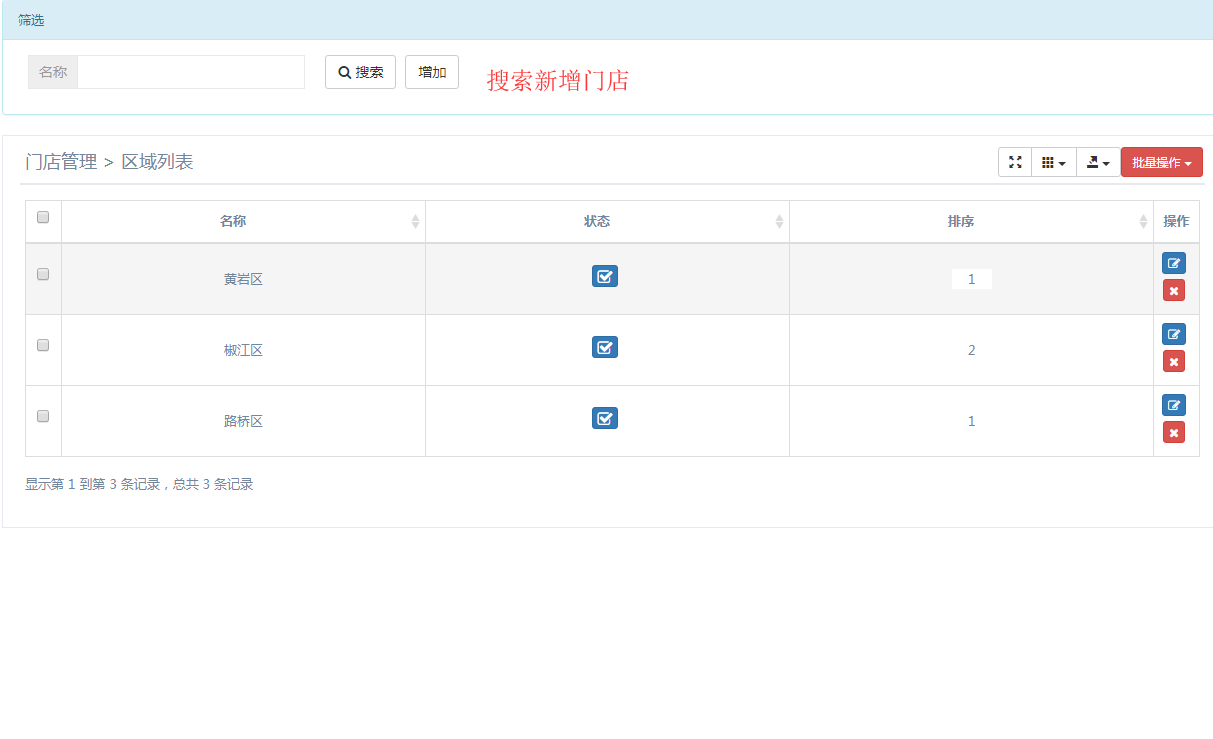Check the select-all checkbox in header
1213x739 pixels.
(43, 217)
